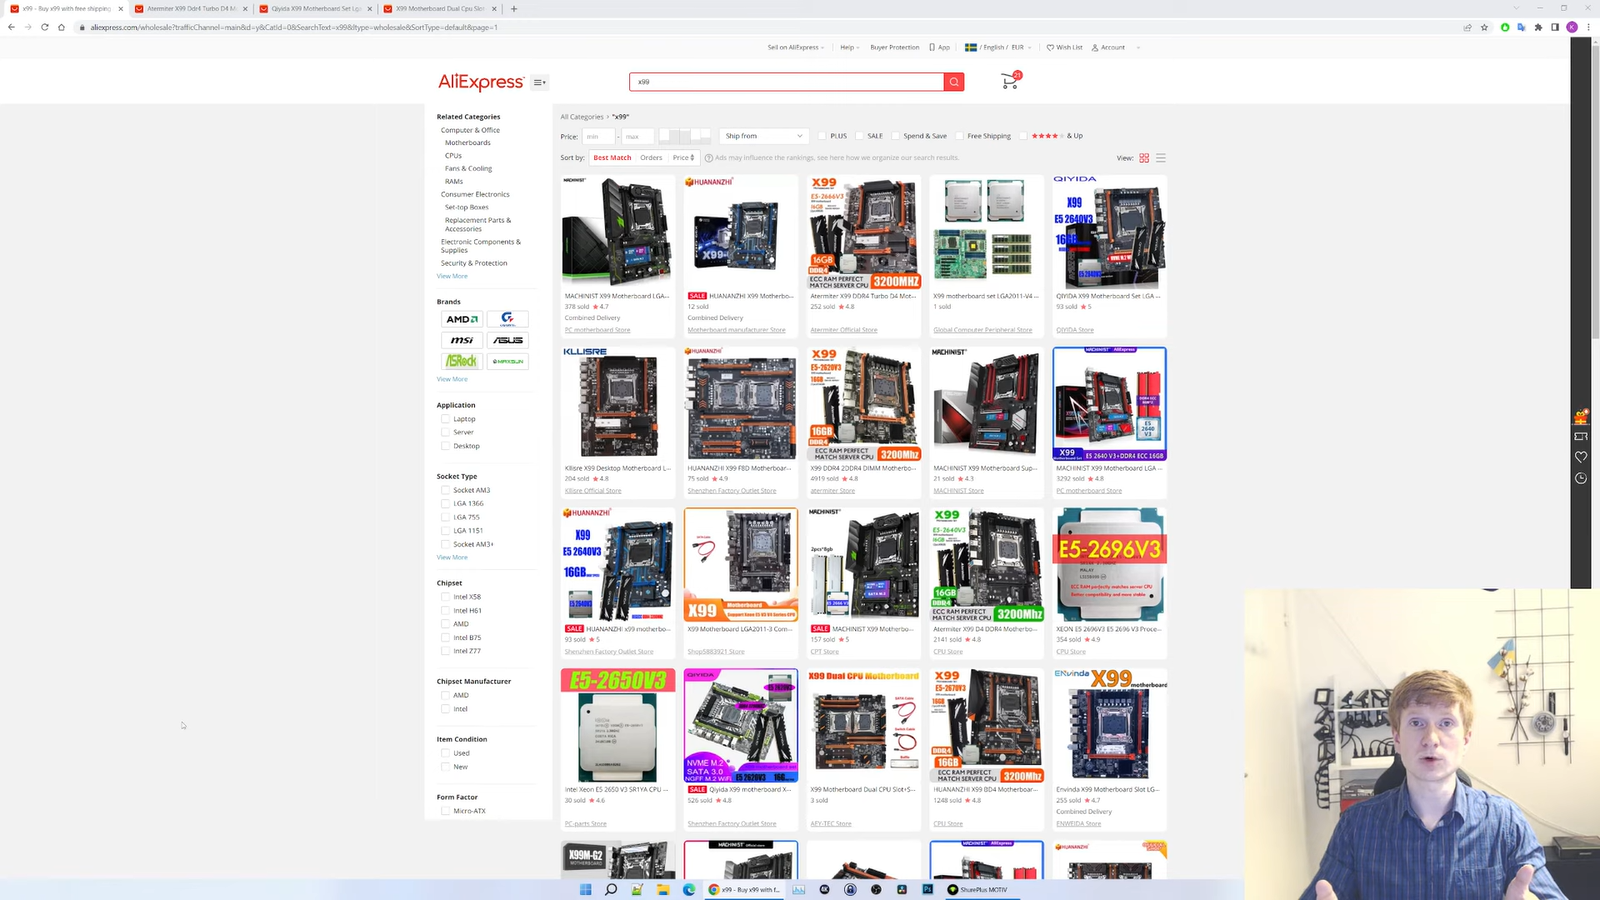Expand the Account dropdown
Screen dimensions: 1600x900
coord(1116,47)
